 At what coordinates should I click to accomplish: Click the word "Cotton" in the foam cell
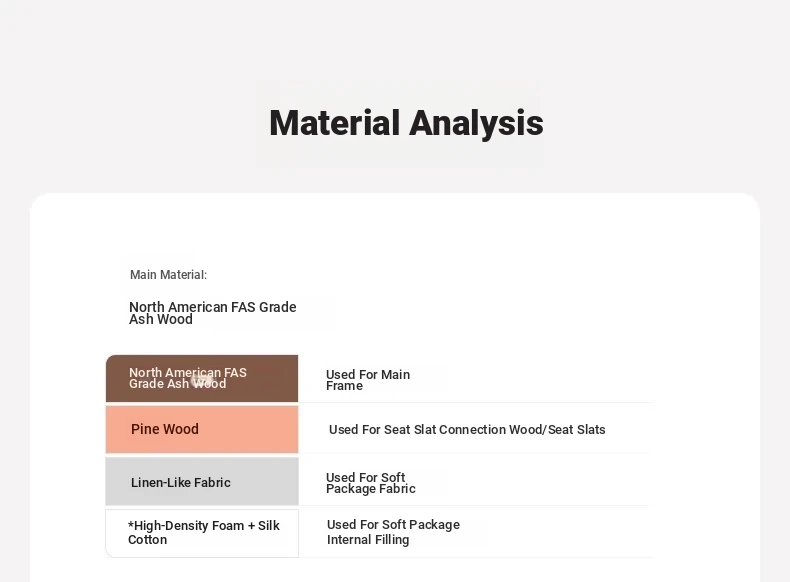(147, 540)
